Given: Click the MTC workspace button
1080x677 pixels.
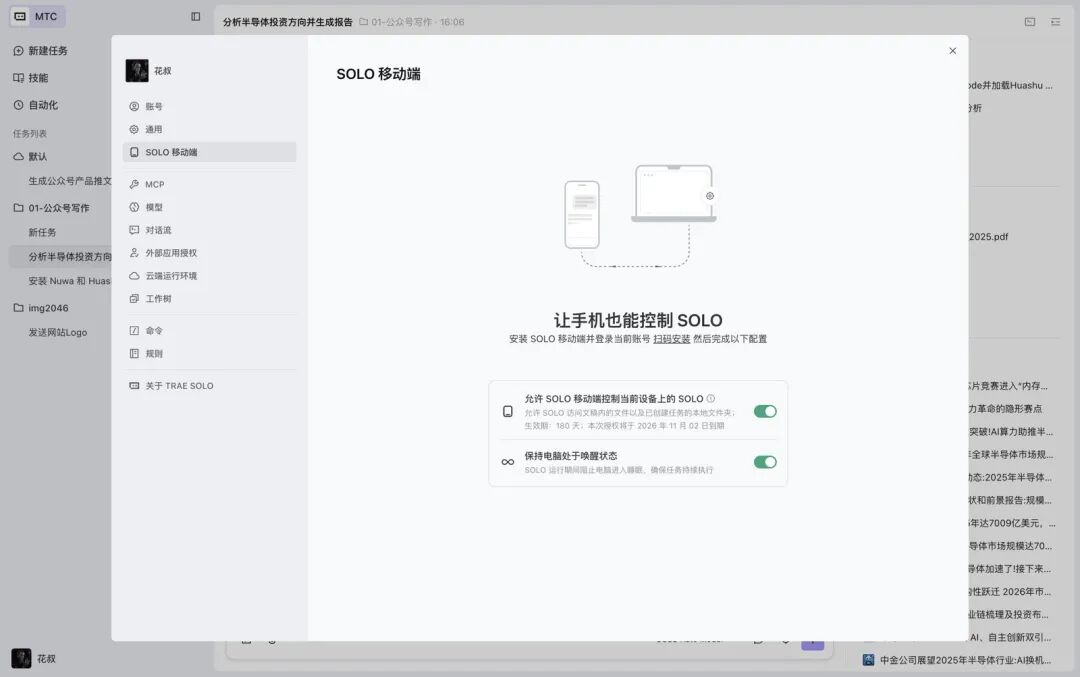Looking at the screenshot, I should point(37,16).
